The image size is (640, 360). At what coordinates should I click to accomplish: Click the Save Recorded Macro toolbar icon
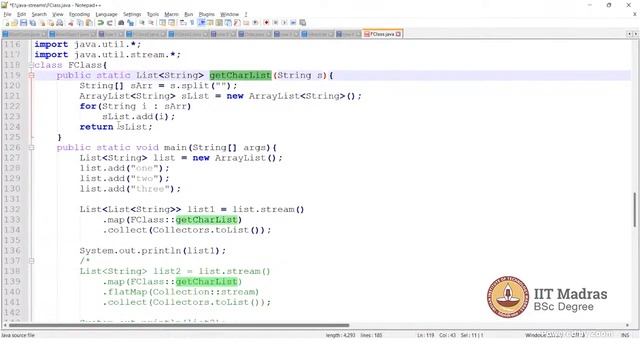pyautogui.click(x=302, y=22)
